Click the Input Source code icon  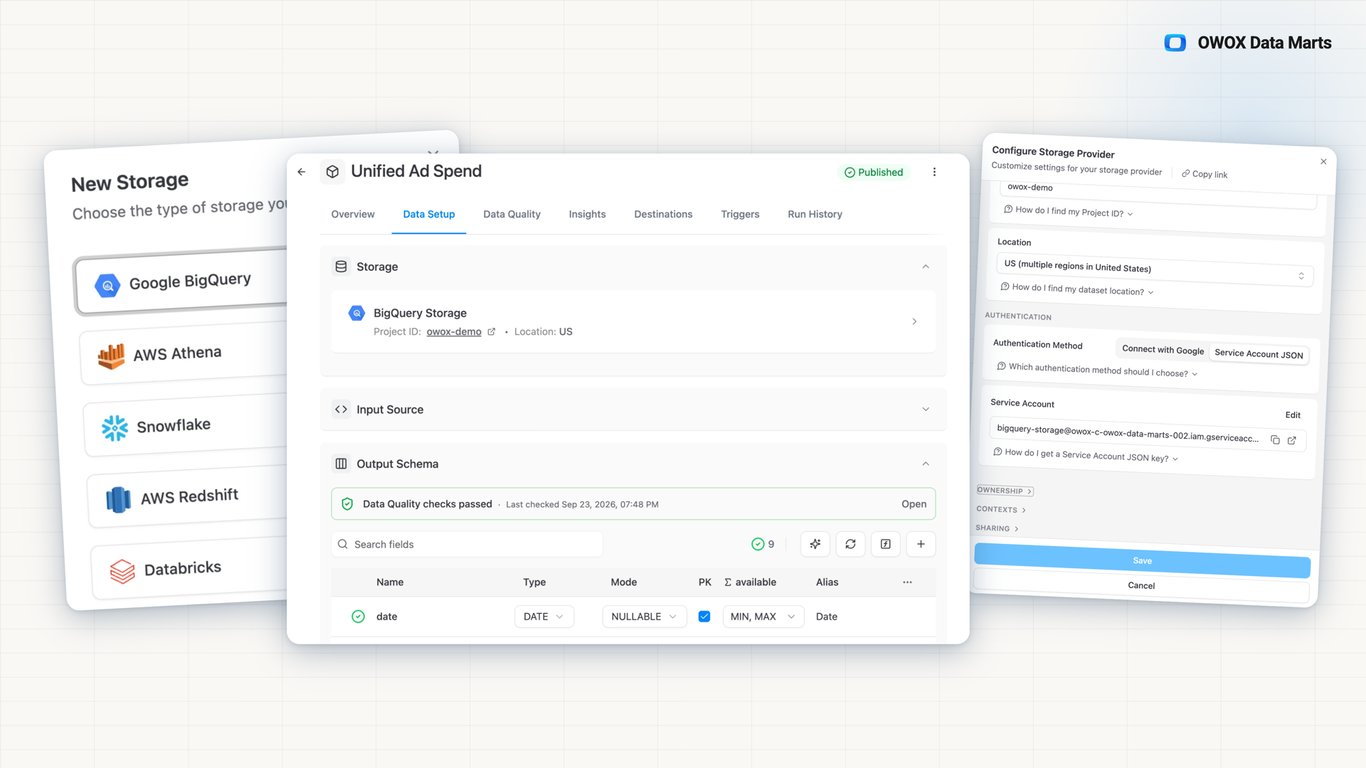pos(341,409)
